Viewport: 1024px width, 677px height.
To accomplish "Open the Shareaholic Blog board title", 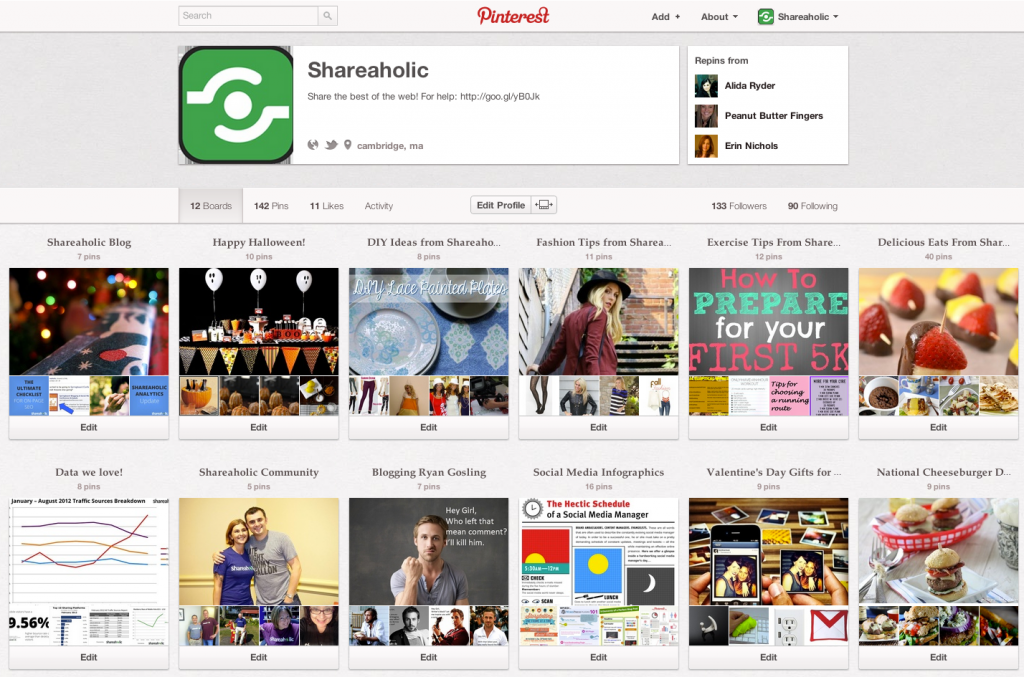I will tap(89, 242).
